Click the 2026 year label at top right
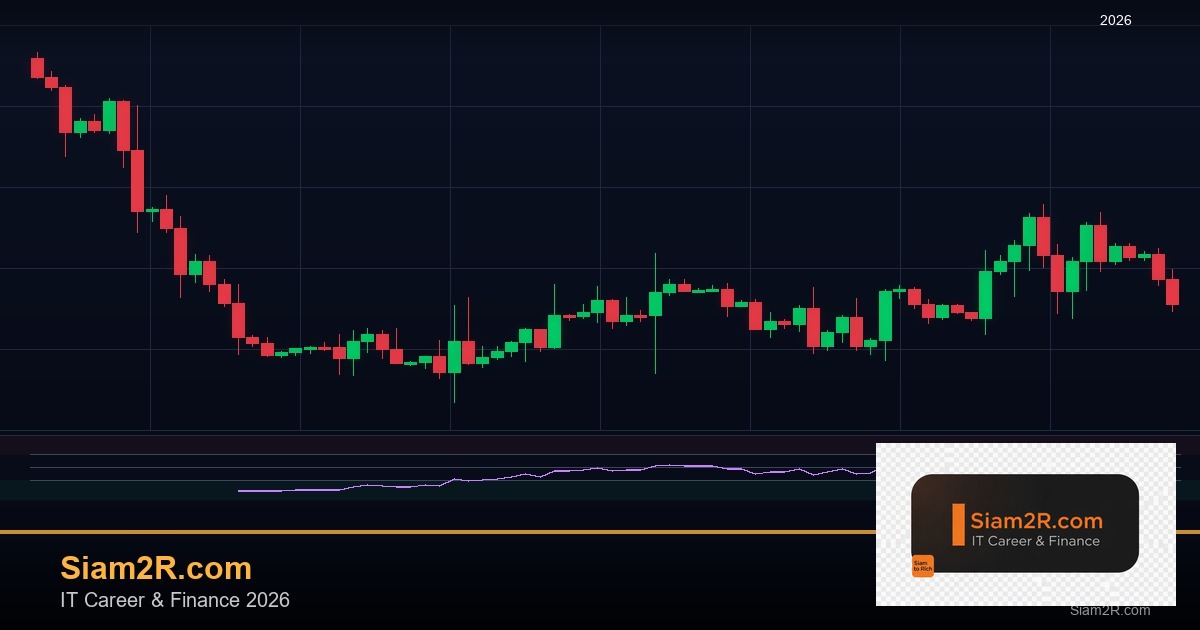 coord(1115,20)
